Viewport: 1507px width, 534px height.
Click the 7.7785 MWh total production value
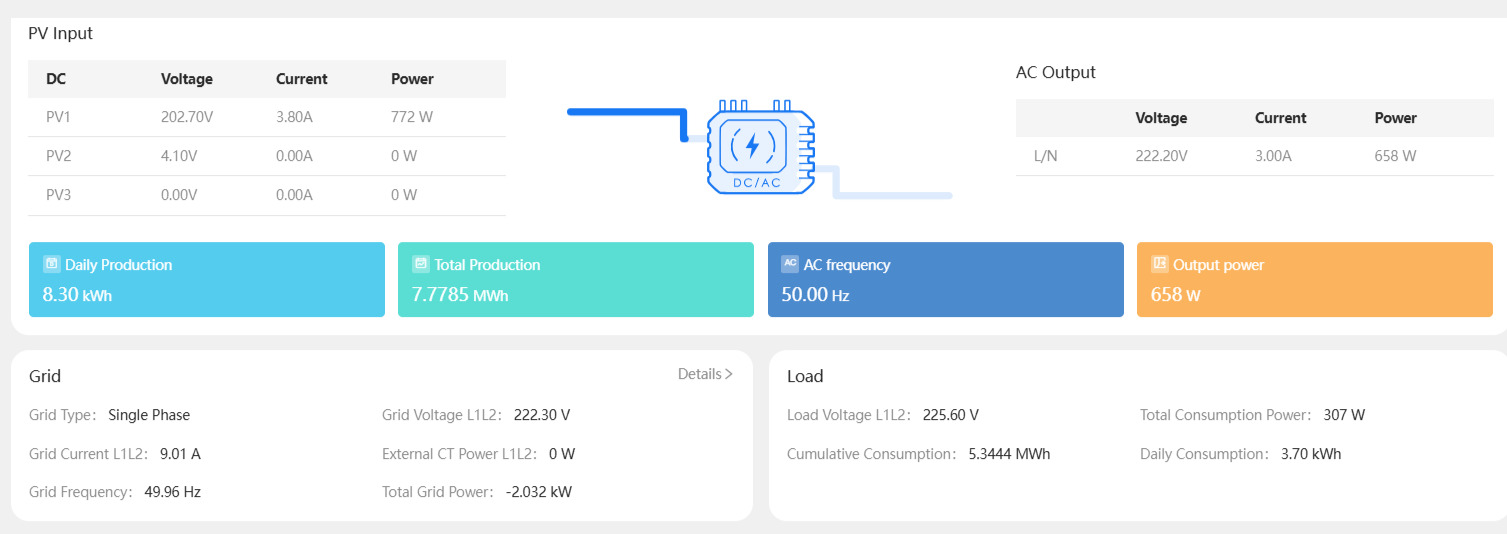click(x=460, y=295)
